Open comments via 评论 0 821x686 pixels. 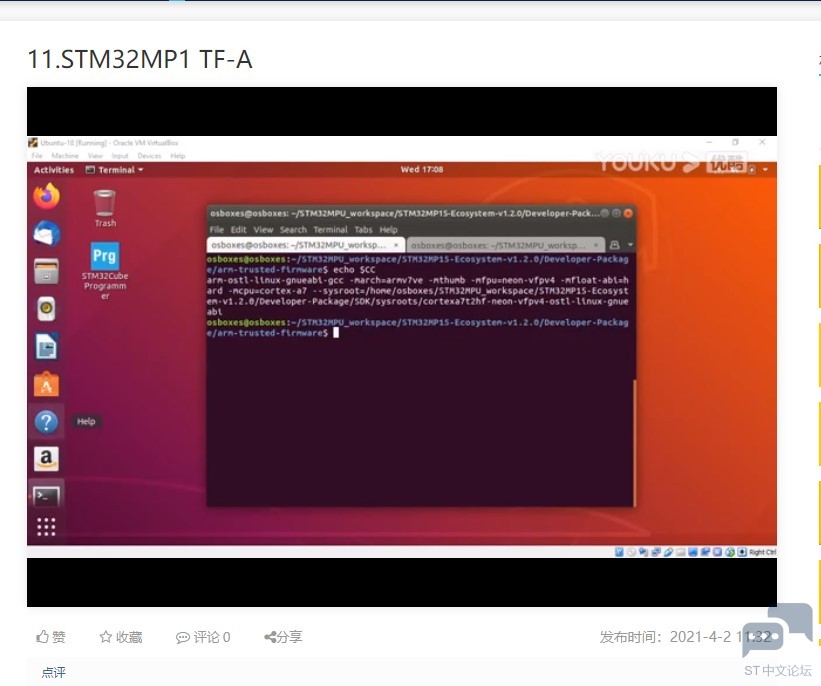(x=203, y=637)
